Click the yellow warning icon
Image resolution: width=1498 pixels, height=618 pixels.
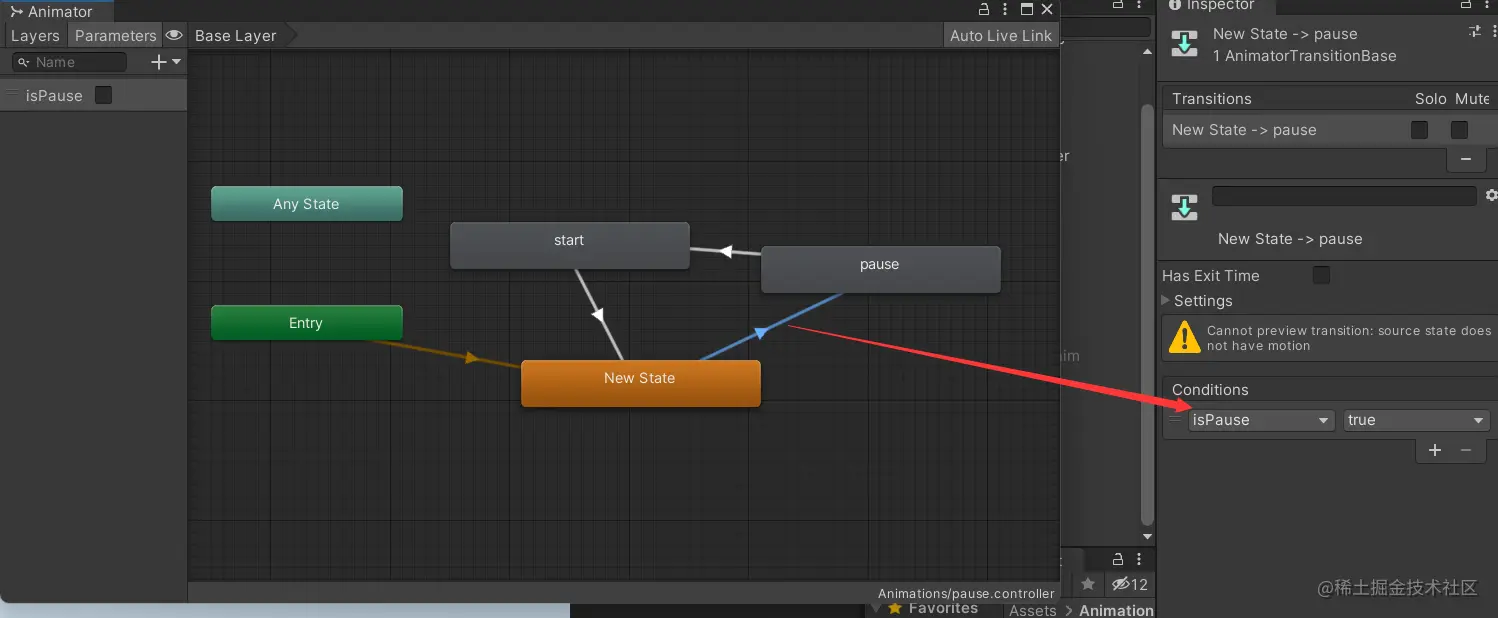[x=1184, y=337]
